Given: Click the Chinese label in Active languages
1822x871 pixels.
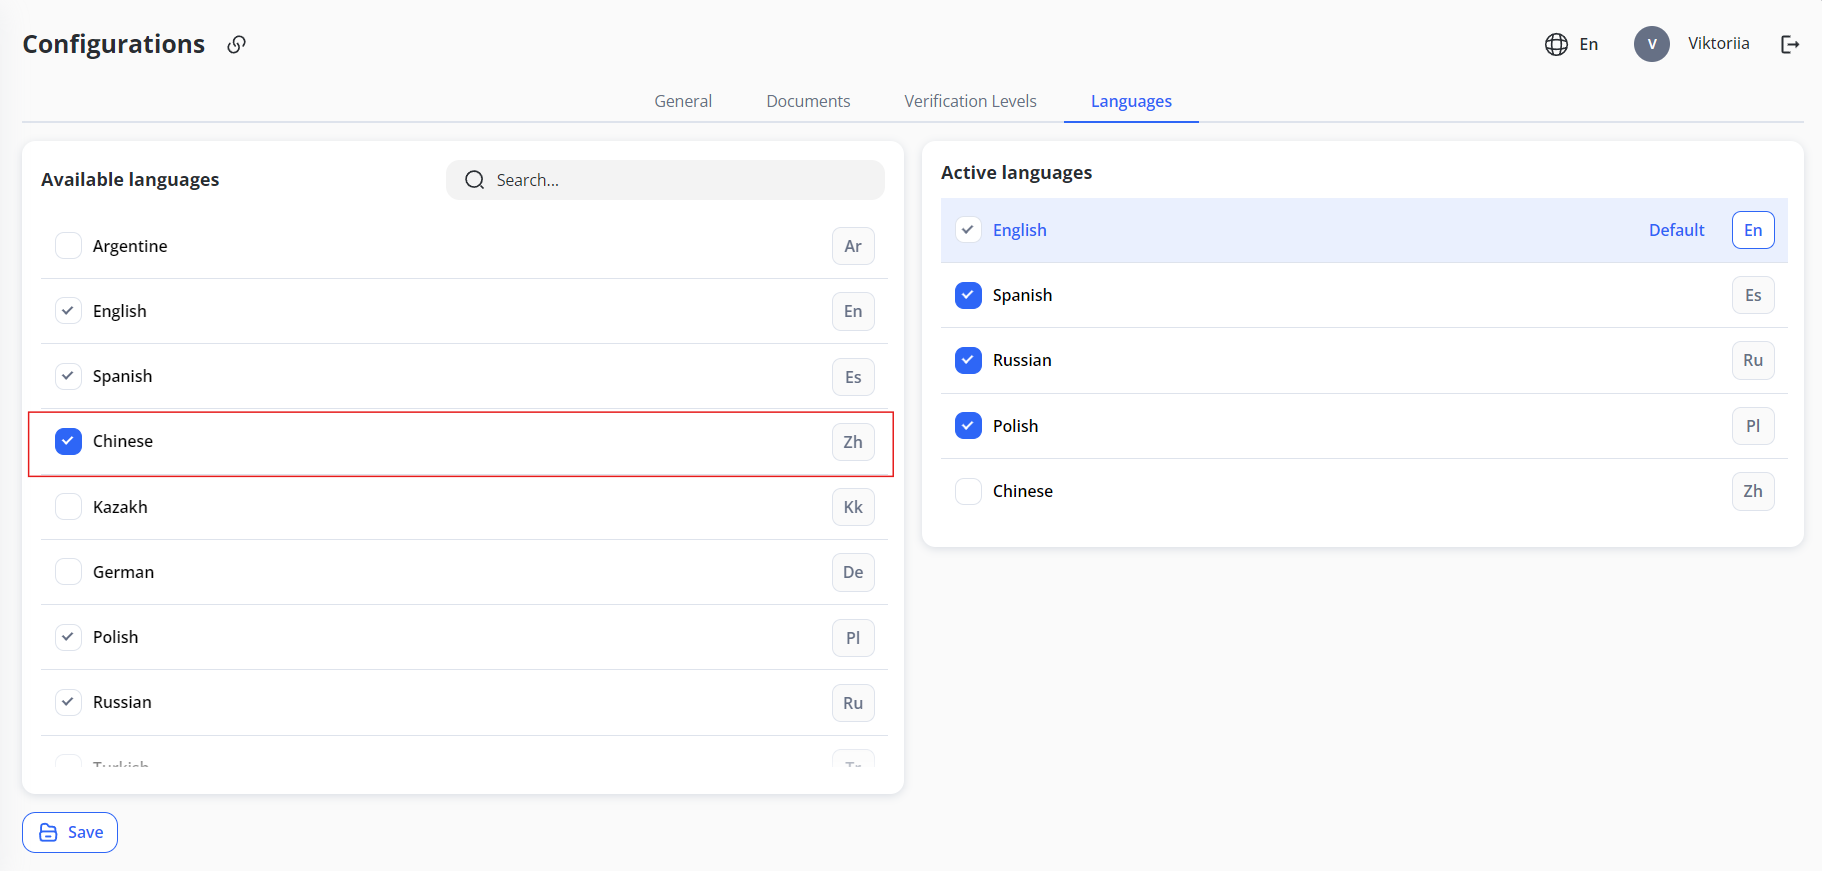Looking at the screenshot, I should pos(1022,491).
